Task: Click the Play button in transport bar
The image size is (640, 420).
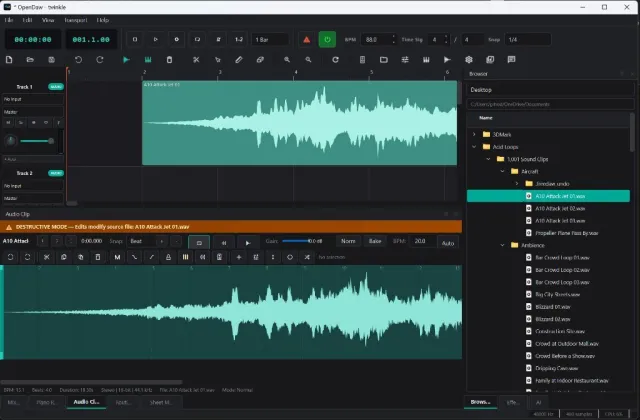Action: pos(156,40)
